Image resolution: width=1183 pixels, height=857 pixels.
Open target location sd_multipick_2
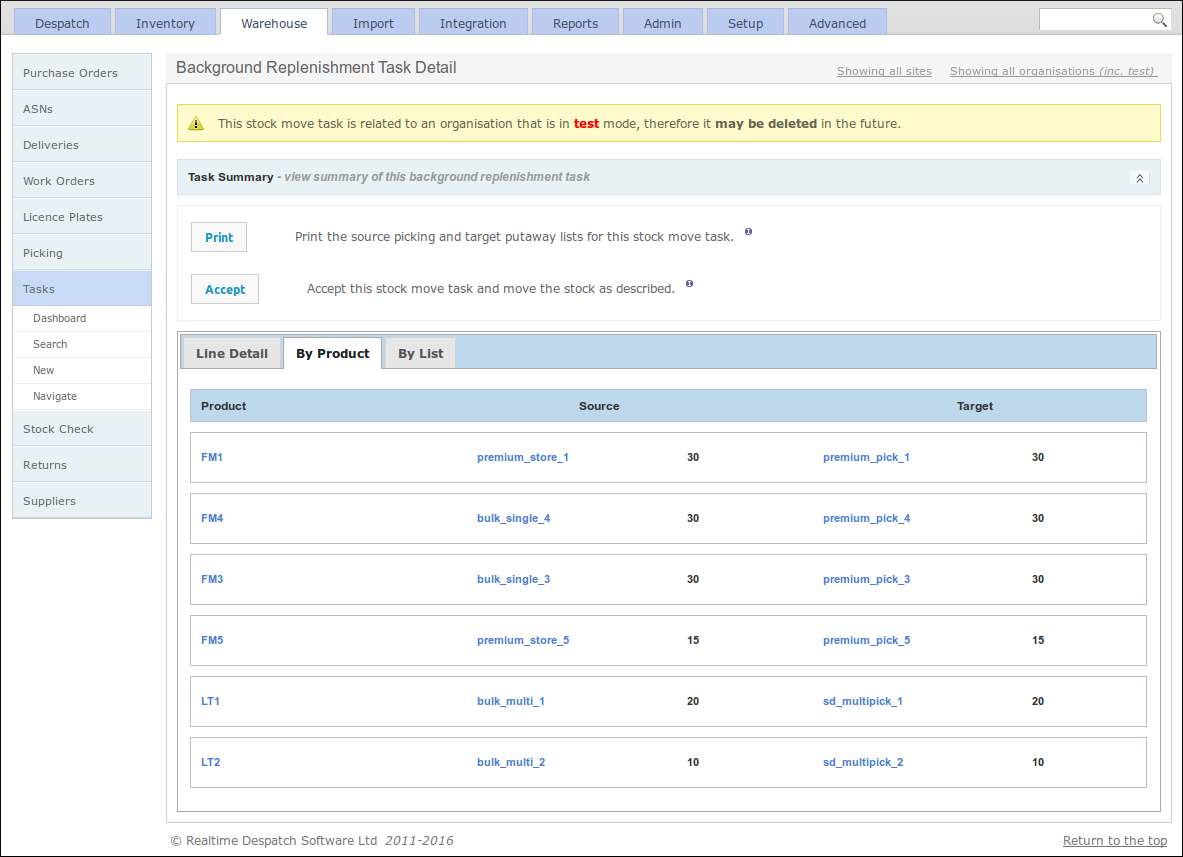[x=863, y=763]
